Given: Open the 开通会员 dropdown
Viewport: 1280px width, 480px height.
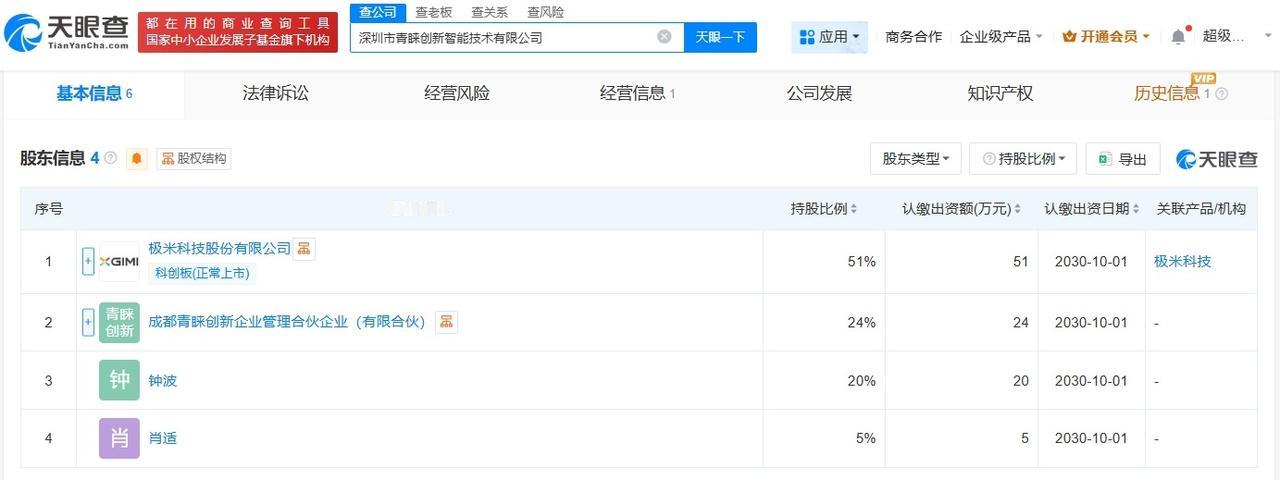Looking at the screenshot, I should 1106,37.
